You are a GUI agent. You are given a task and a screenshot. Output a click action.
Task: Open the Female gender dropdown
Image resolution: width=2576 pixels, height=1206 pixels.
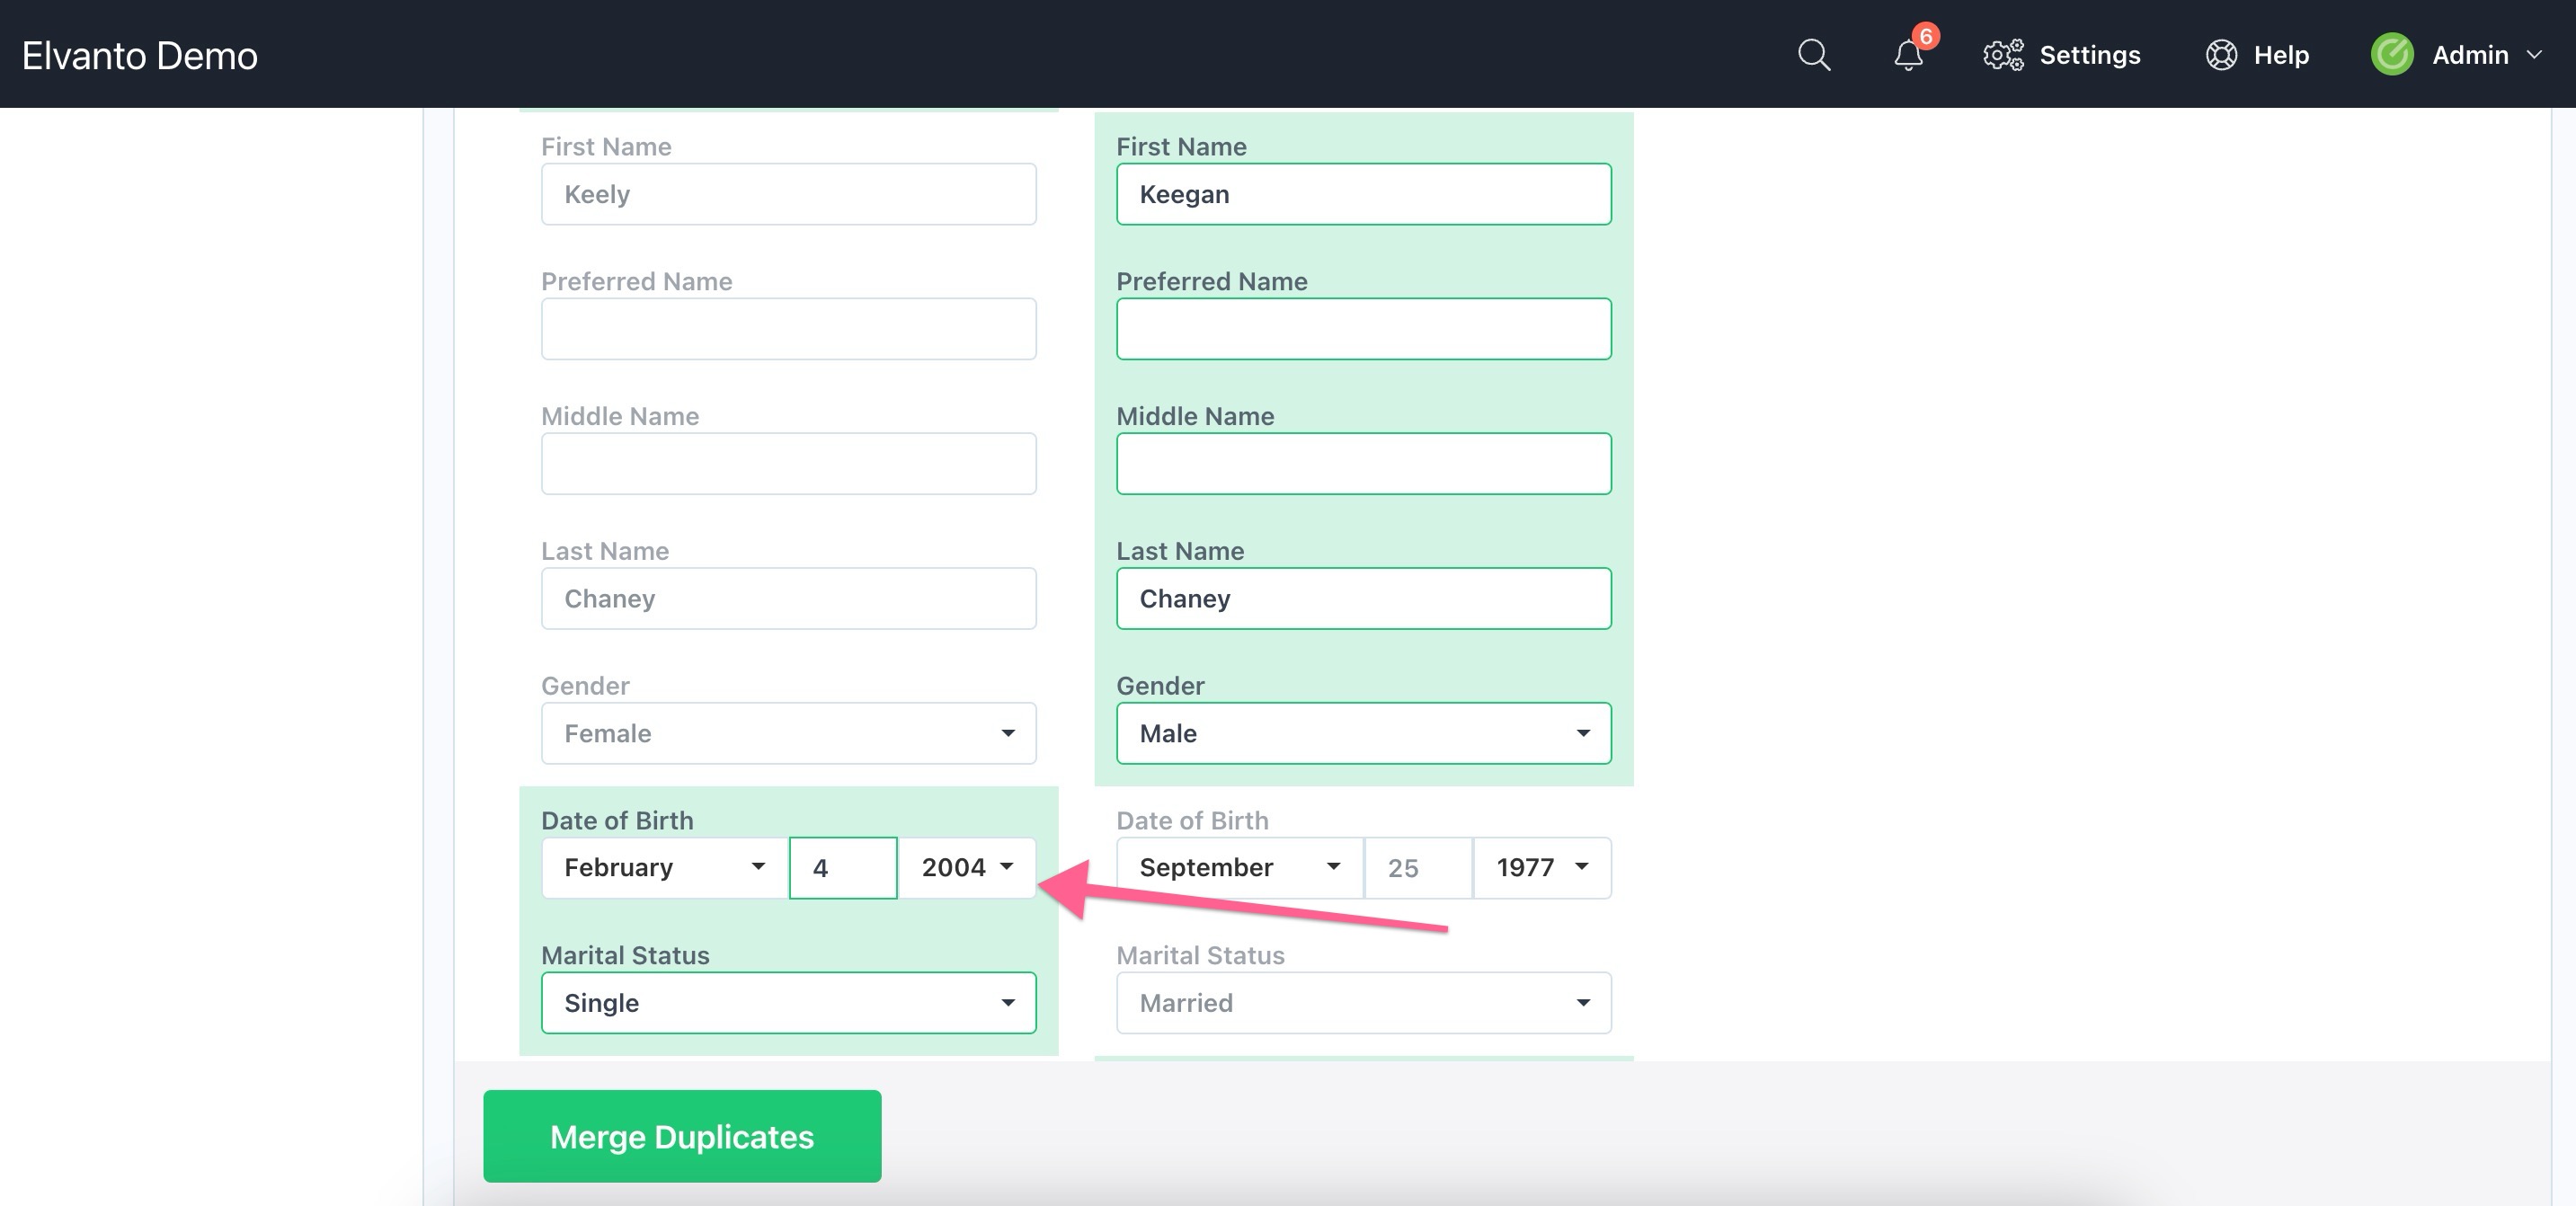(x=788, y=733)
